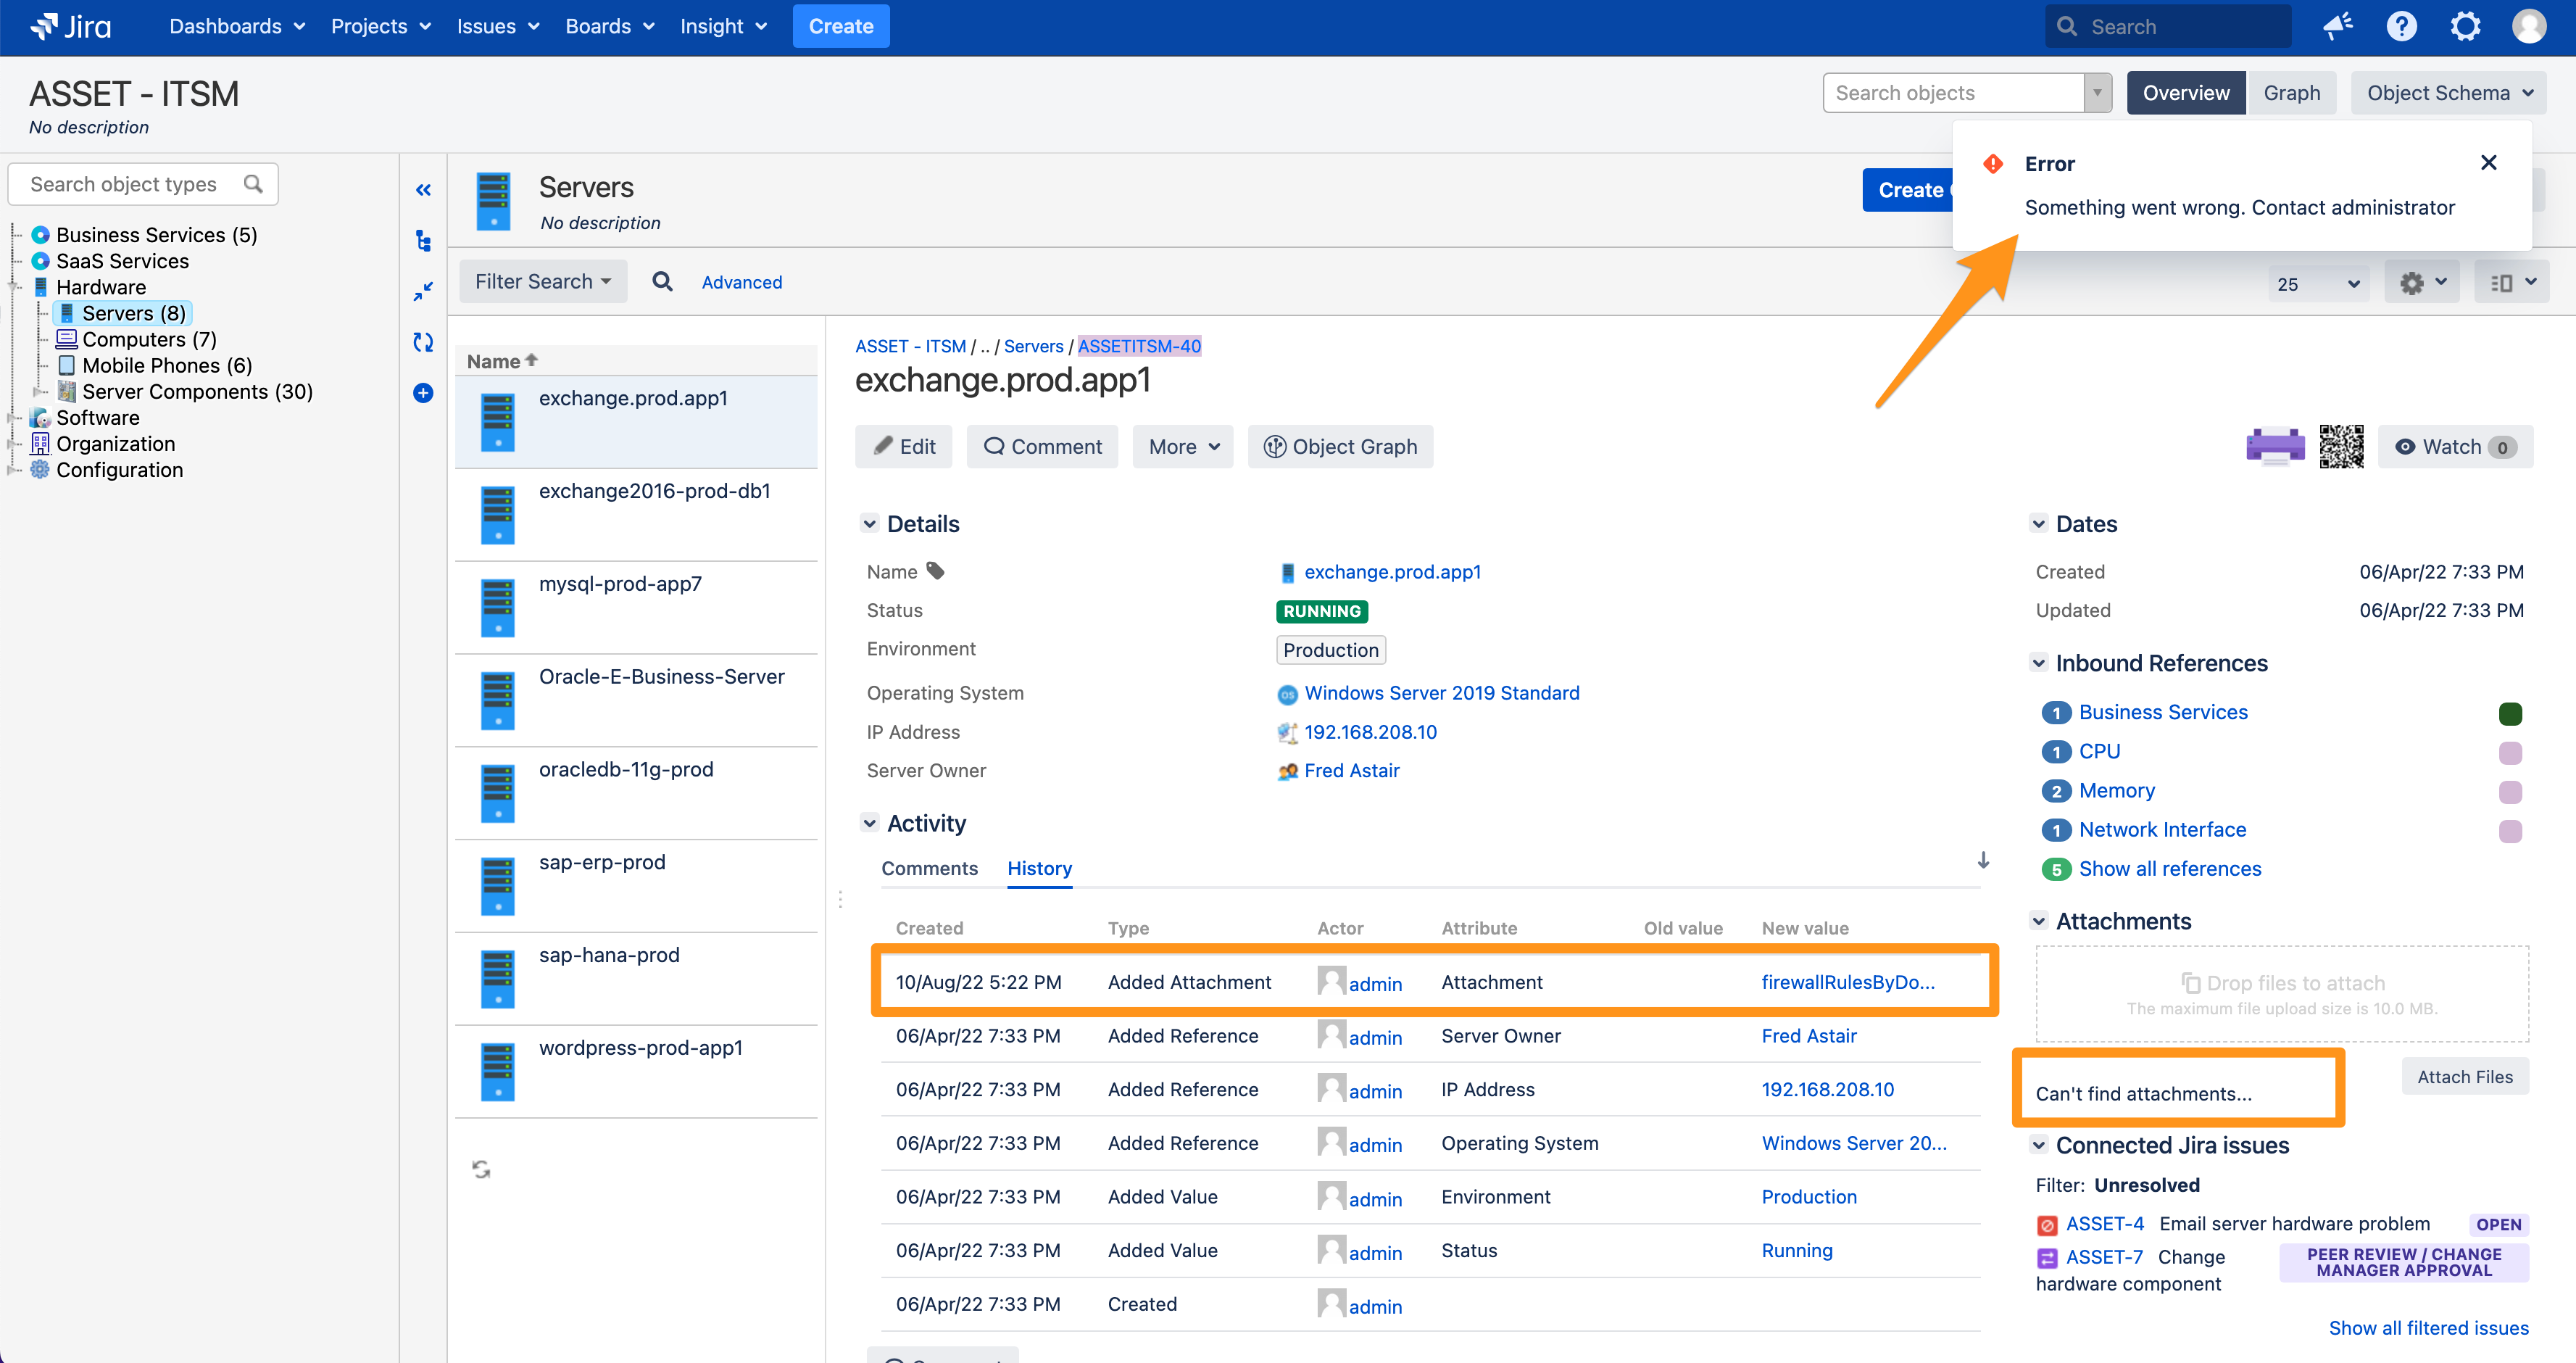
Task: Click the add object type plus icon
Action: tap(423, 393)
